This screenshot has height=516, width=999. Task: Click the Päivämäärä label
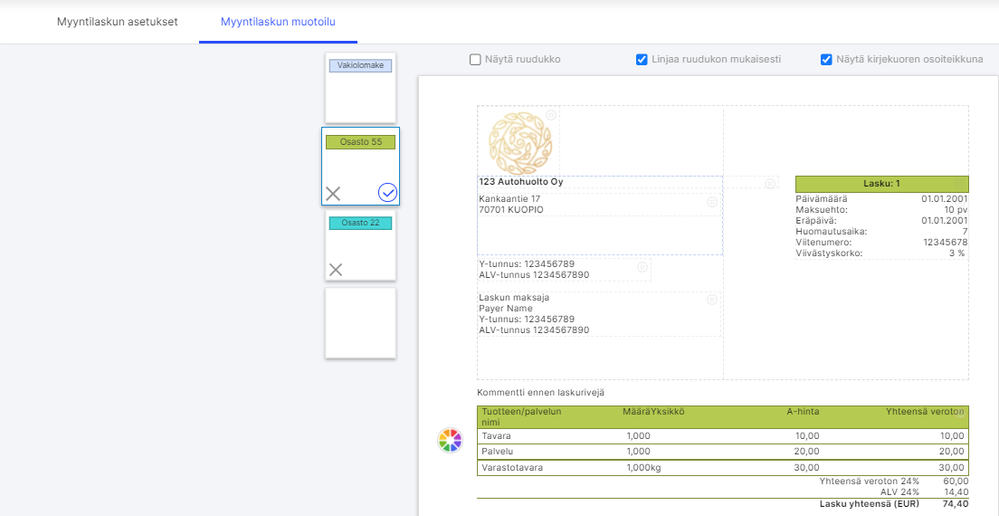822,199
